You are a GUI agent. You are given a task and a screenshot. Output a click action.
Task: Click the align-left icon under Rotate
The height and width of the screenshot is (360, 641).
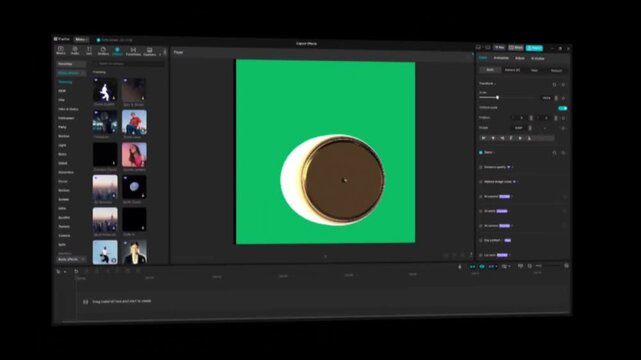point(484,138)
